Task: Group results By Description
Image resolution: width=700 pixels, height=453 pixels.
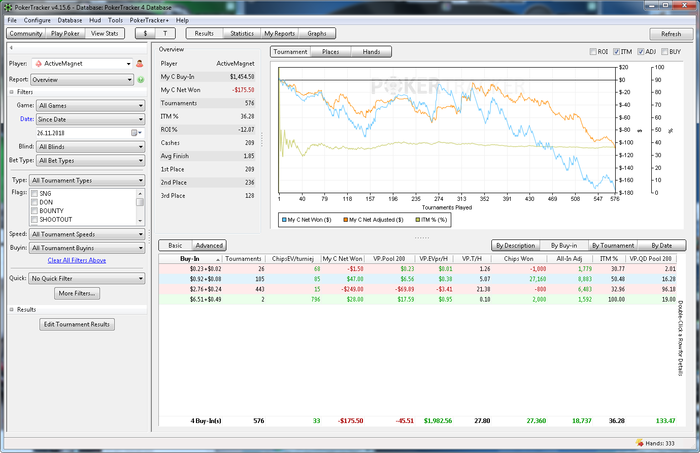Action: (x=516, y=245)
